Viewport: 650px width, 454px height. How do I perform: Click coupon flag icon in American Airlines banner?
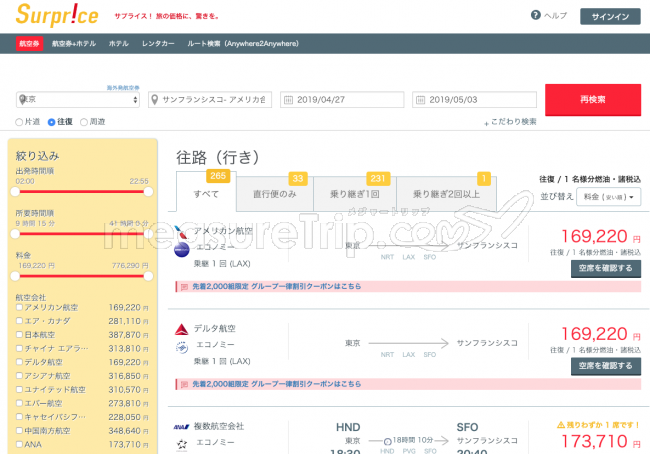click(184, 286)
